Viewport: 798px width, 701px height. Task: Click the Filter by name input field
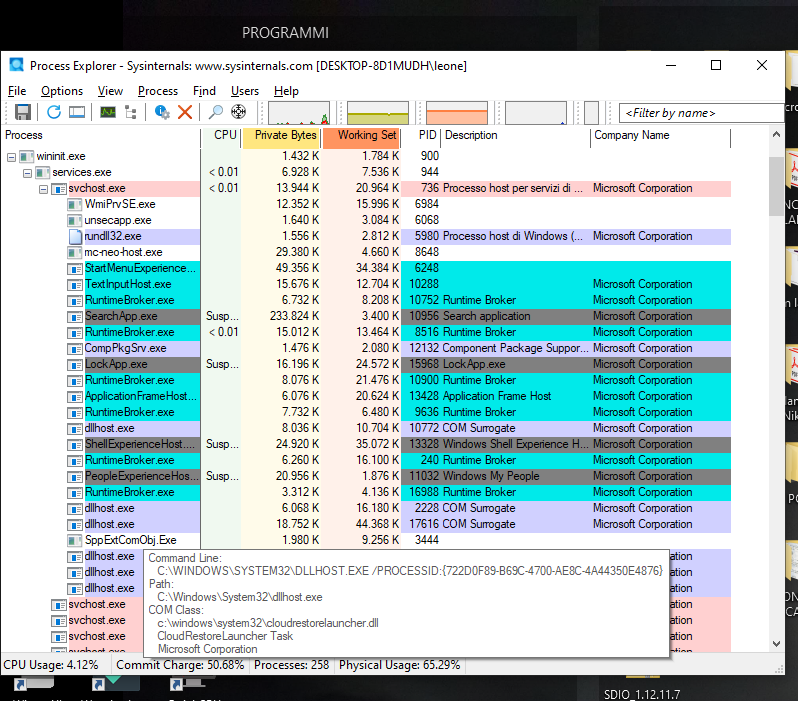point(701,113)
